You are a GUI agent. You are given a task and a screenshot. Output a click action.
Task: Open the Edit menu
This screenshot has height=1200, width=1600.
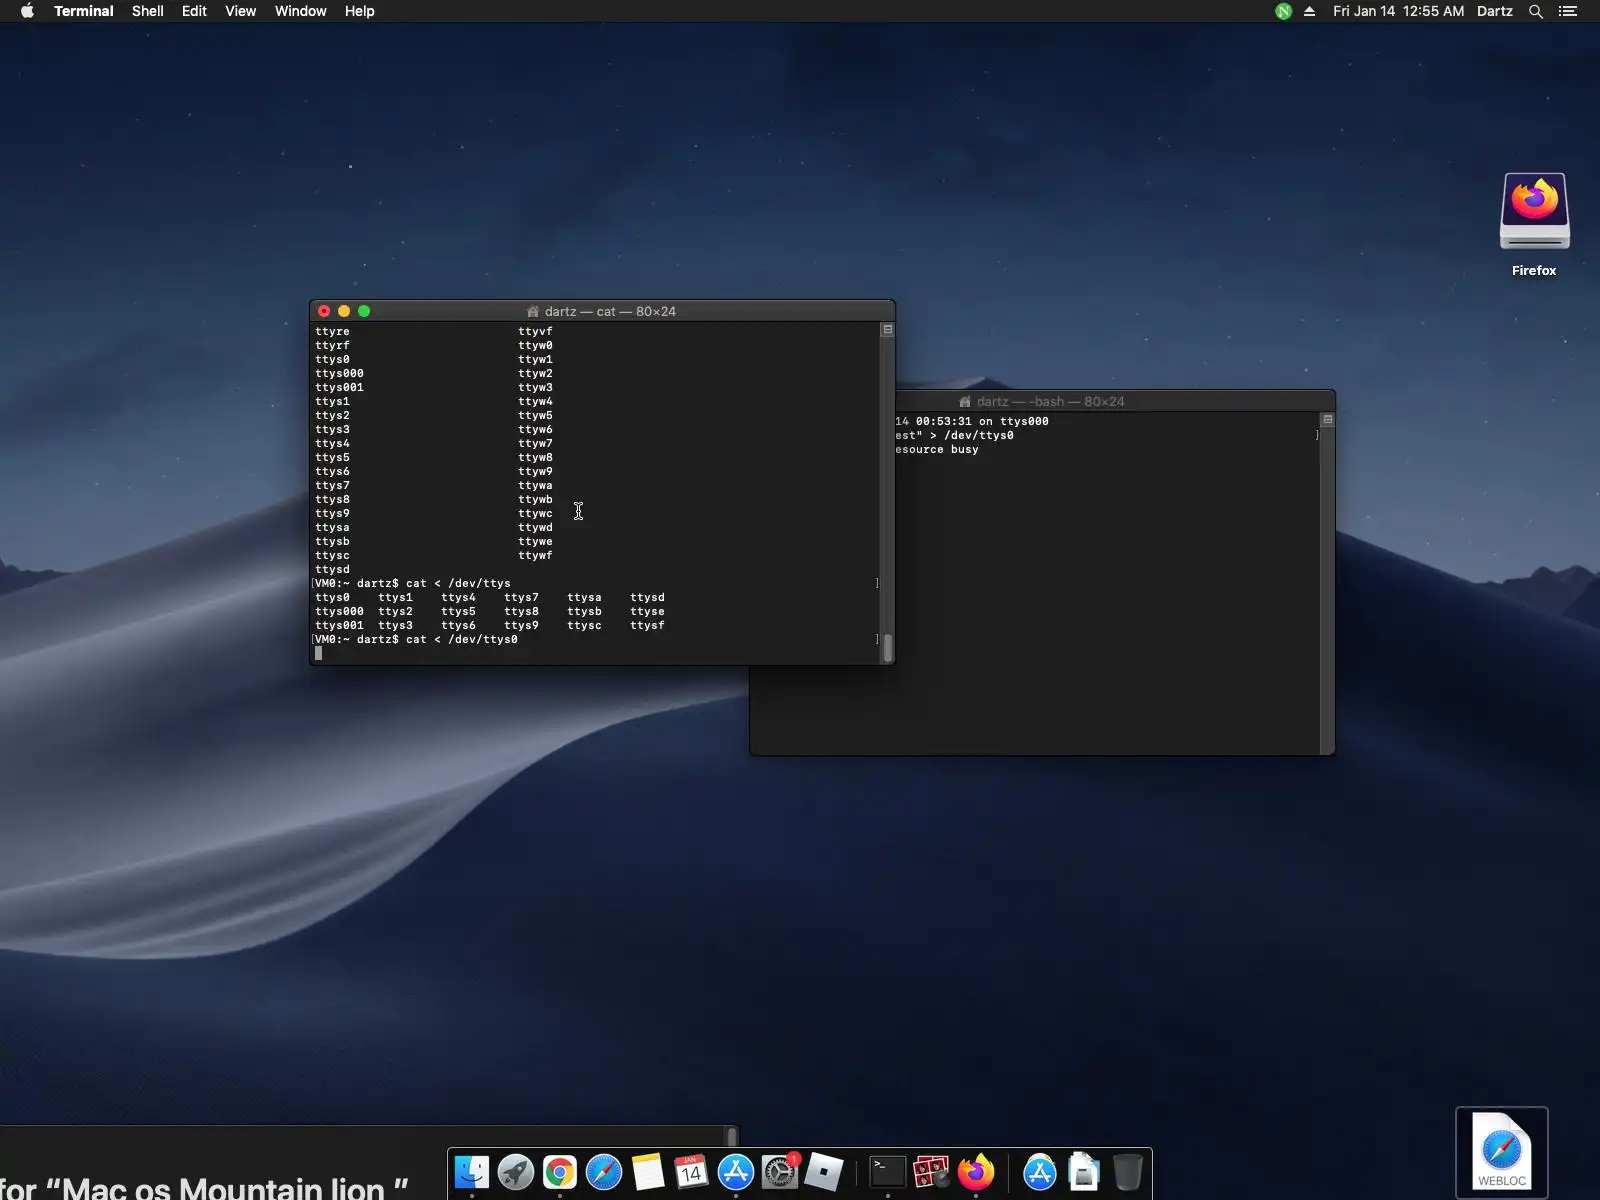[194, 11]
